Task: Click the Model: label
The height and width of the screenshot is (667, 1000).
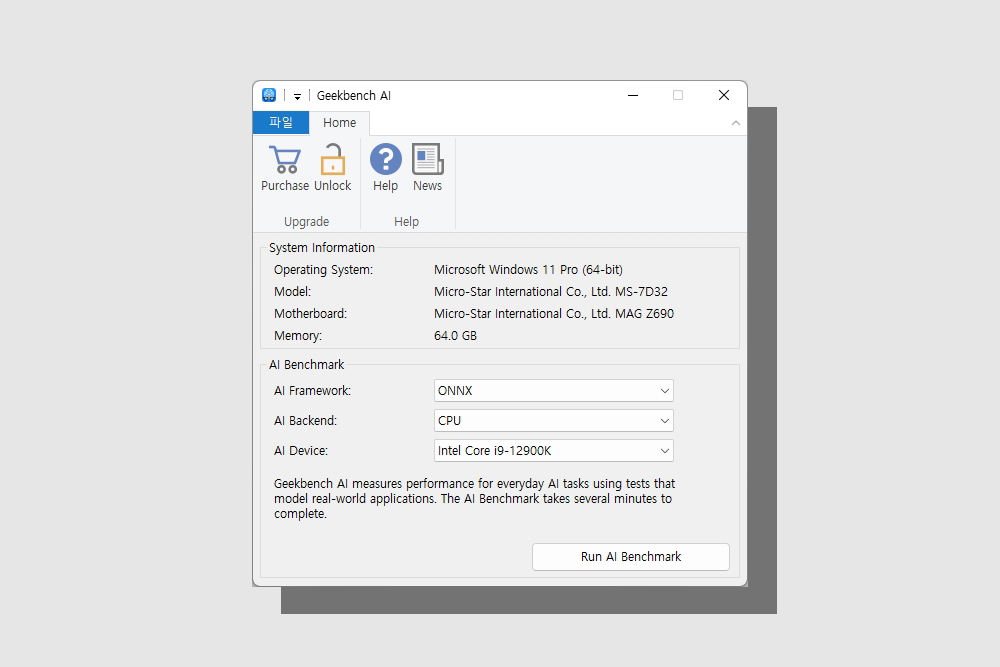Action: pos(293,292)
